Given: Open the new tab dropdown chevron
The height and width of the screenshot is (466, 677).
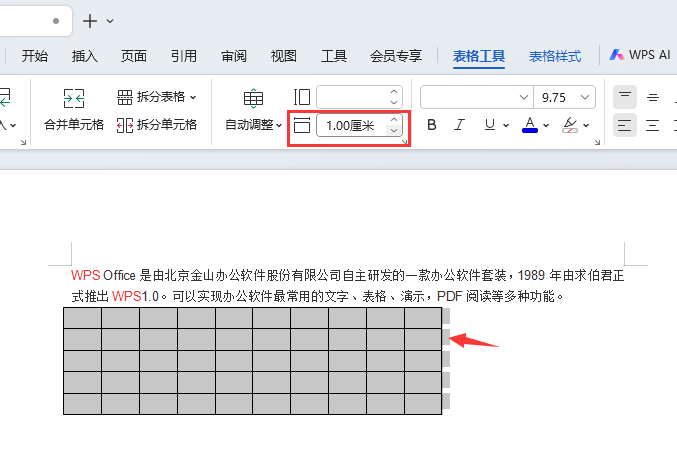Looking at the screenshot, I should (110, 21).
